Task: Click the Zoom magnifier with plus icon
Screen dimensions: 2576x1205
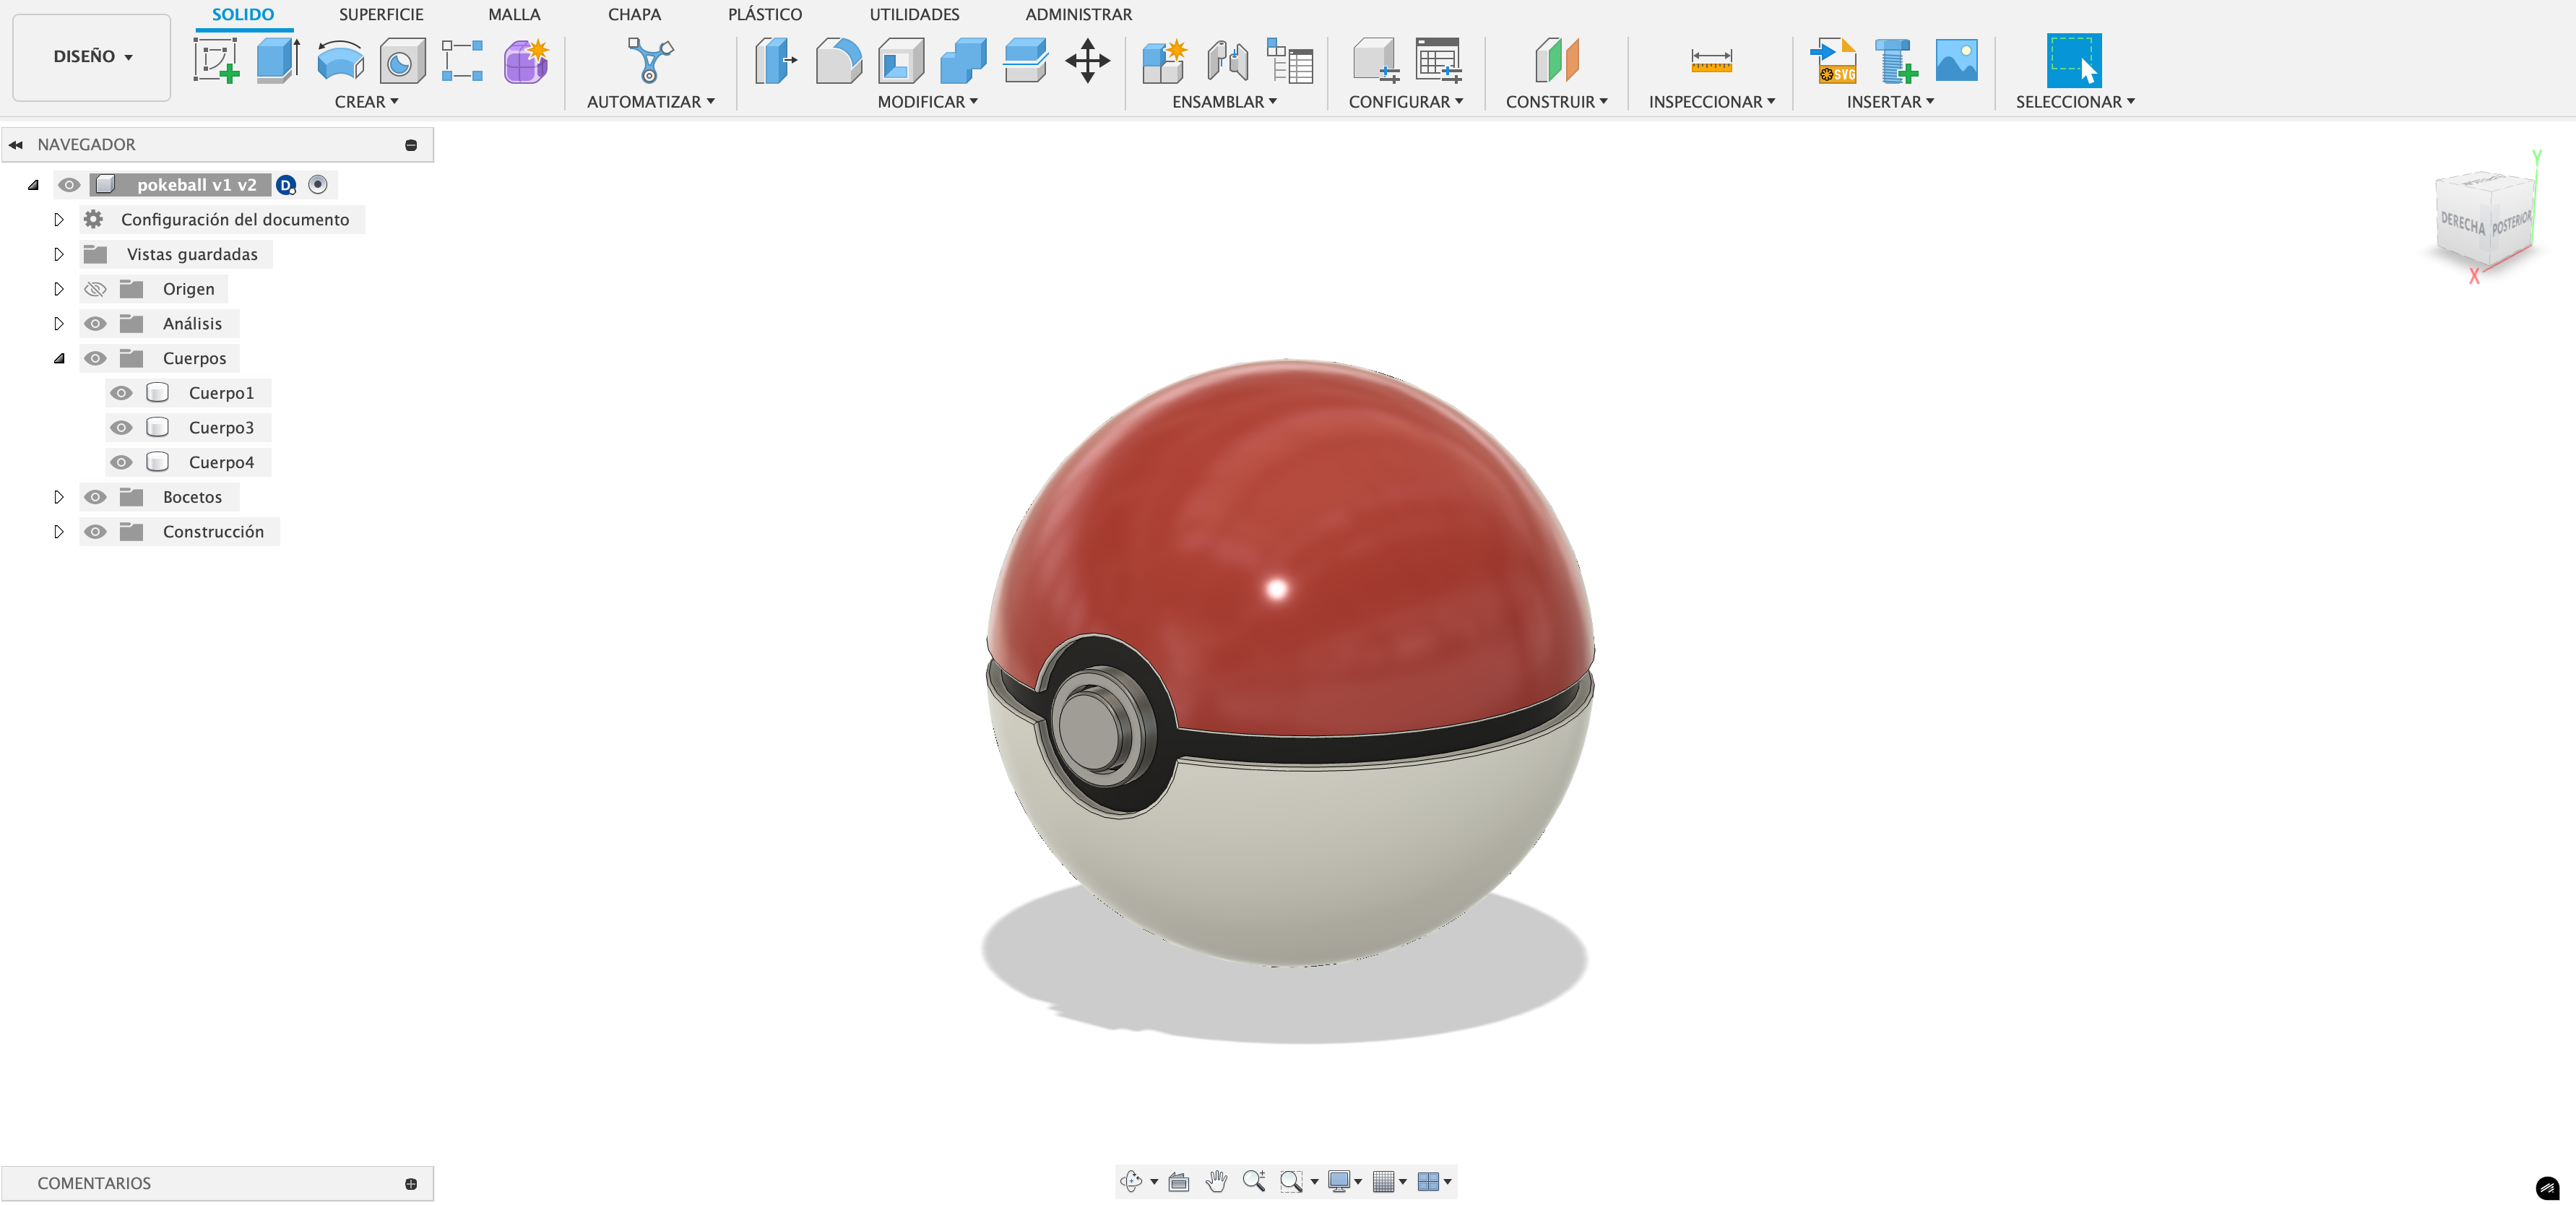Action: [1254, 1181]
